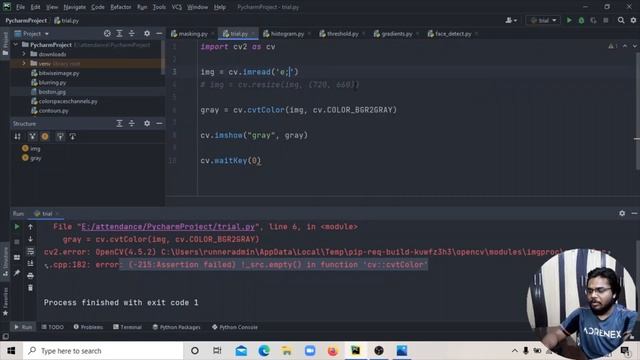This screenshot has height=360, width=640.
Task: Open the trial.py traceback link
Action: (x=168, y=227)
